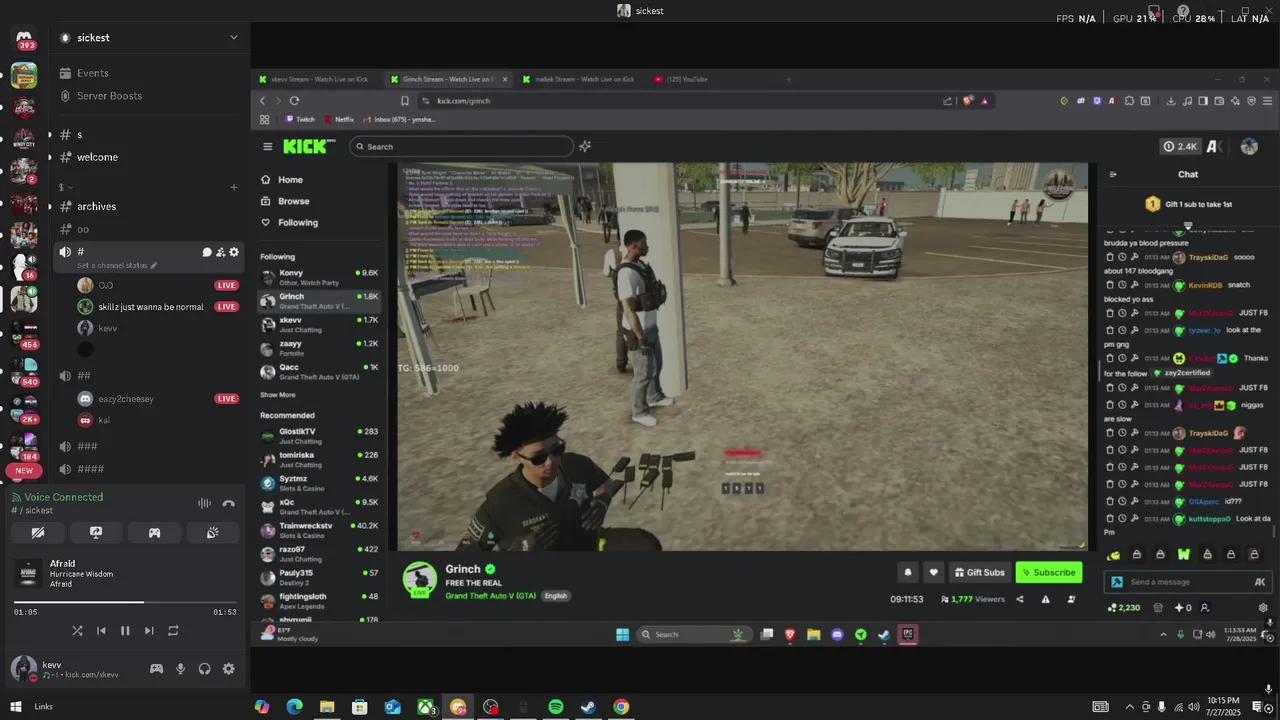Expand Show More in Kick following list
The height and width of the screenshot is (720, 1280).
click(x=278, y=395)
